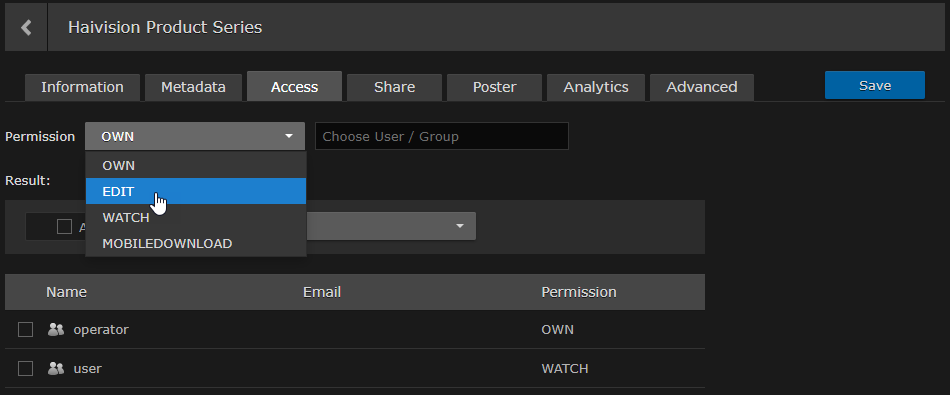
Task: Choose MOBILEDOWNLOAD from the permission list
Action: pyautogui.click(x=196, y=244)
